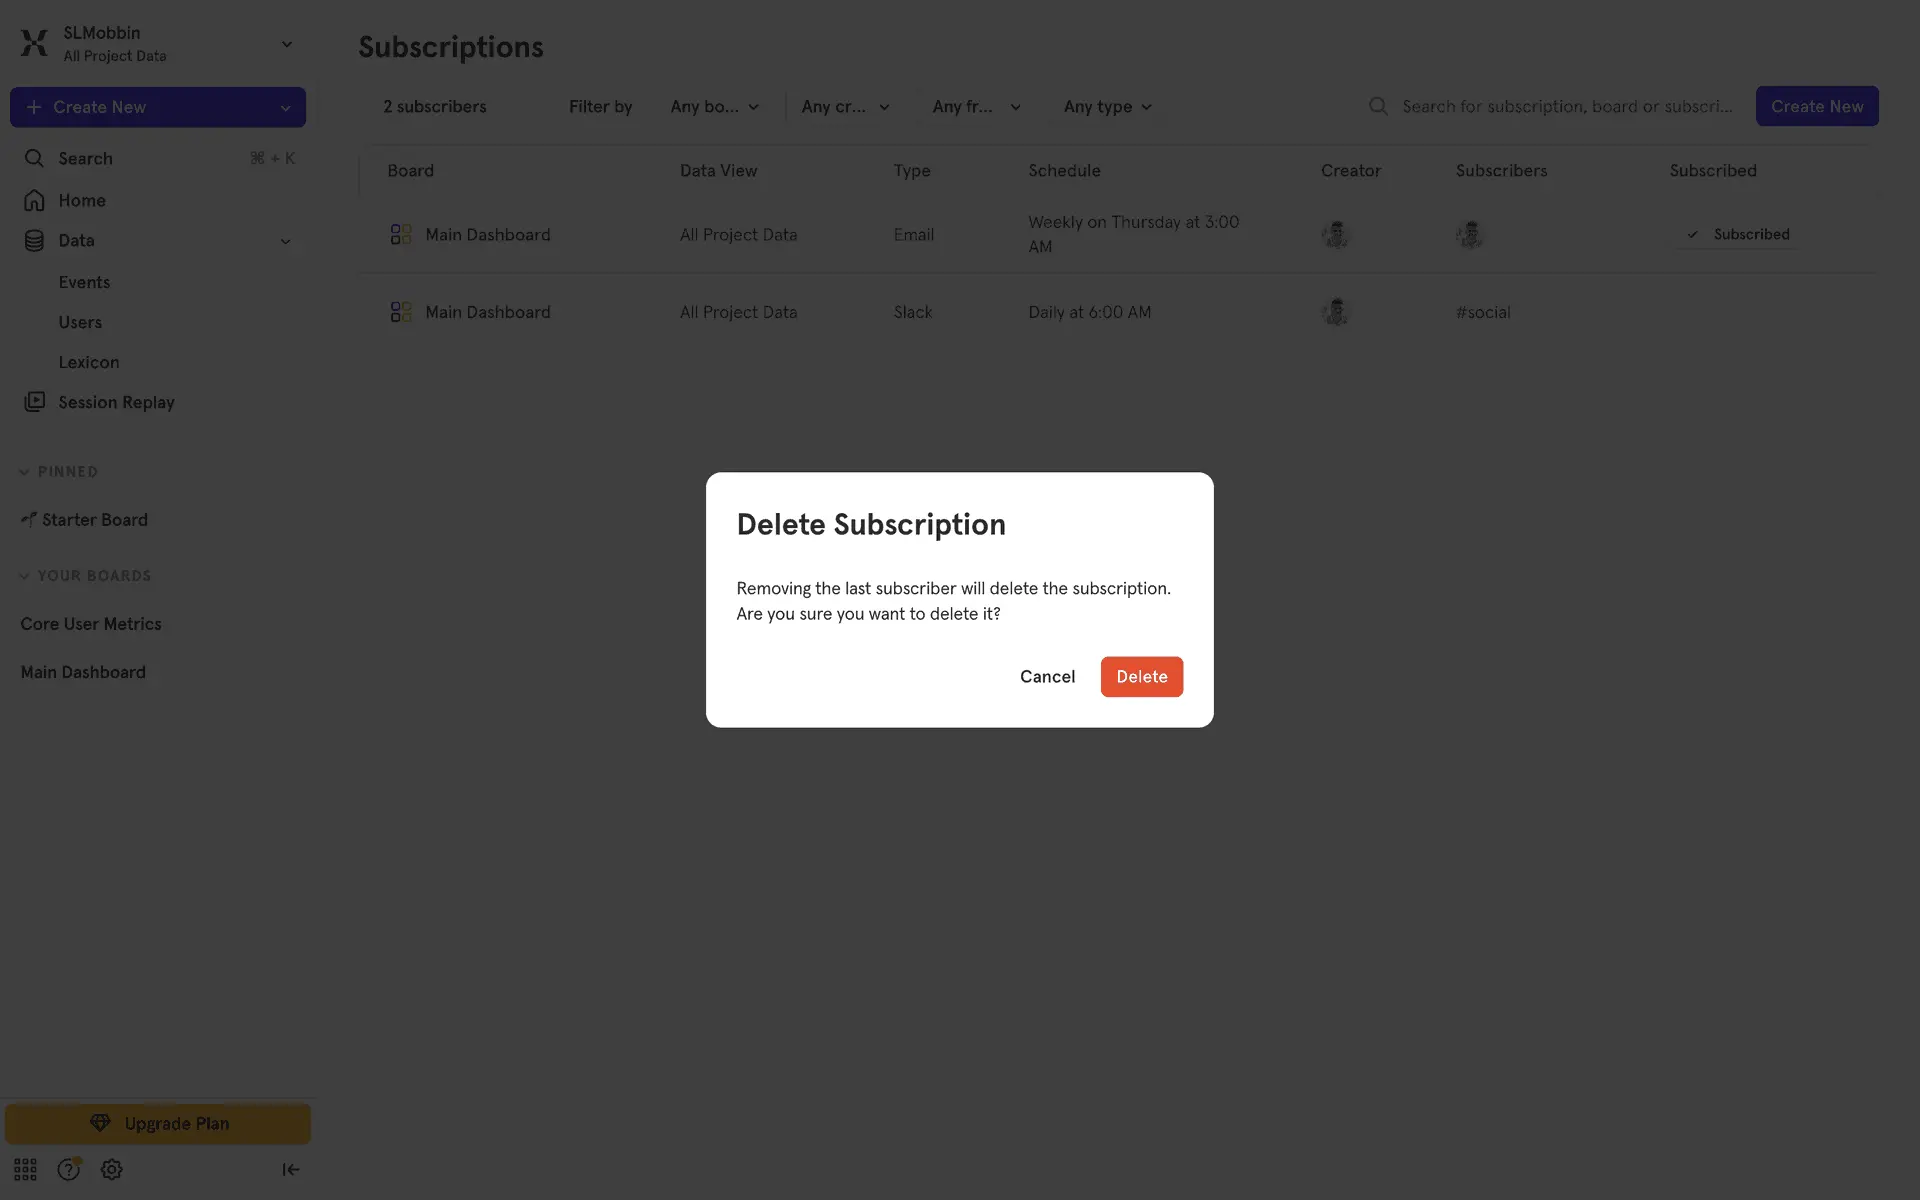This screenshot has width=1920, height=1200.
Task: Click the Upgrade Plan diamond button
Action: tap(158, 1124)
